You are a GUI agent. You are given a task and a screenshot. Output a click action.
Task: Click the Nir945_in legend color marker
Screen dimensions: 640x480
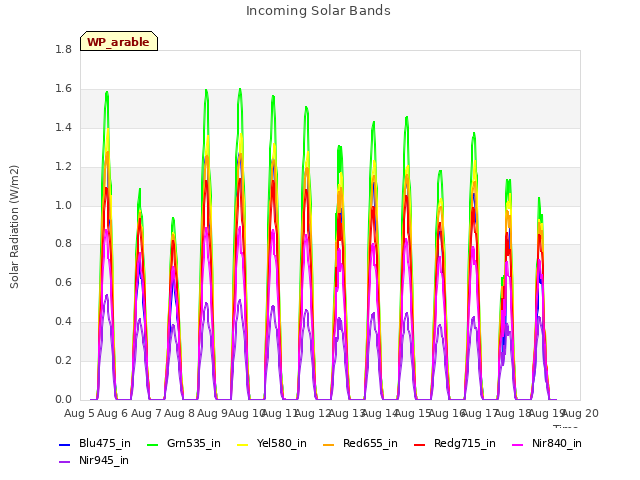[64, 462]
